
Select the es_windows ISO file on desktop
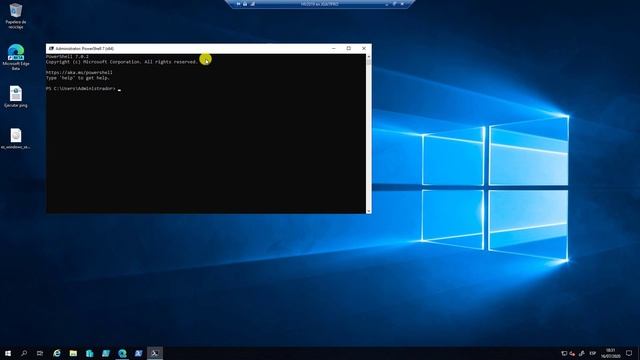coord(16,138)
